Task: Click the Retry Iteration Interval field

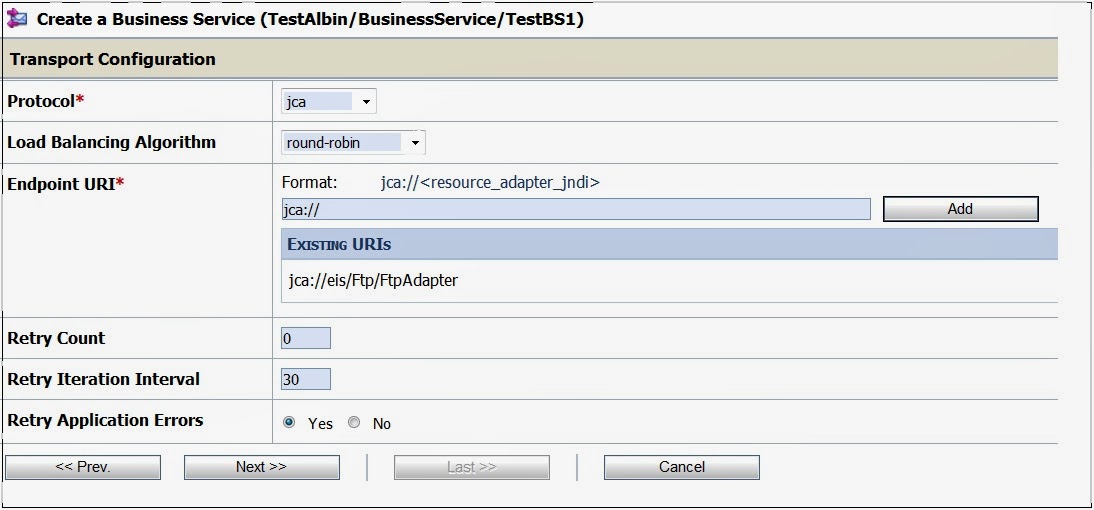Action: pyautogui.click(x=306, y=379)
